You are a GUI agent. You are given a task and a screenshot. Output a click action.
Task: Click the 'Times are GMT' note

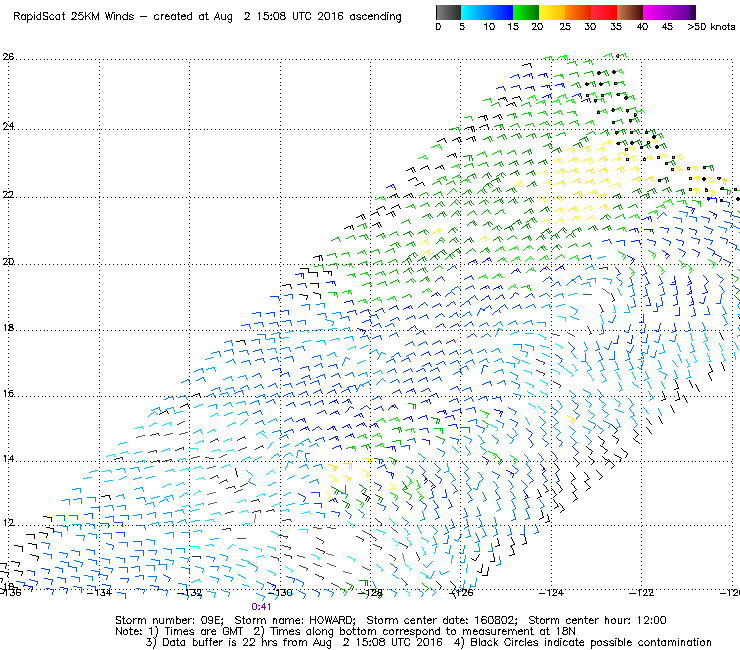[203, 632]
